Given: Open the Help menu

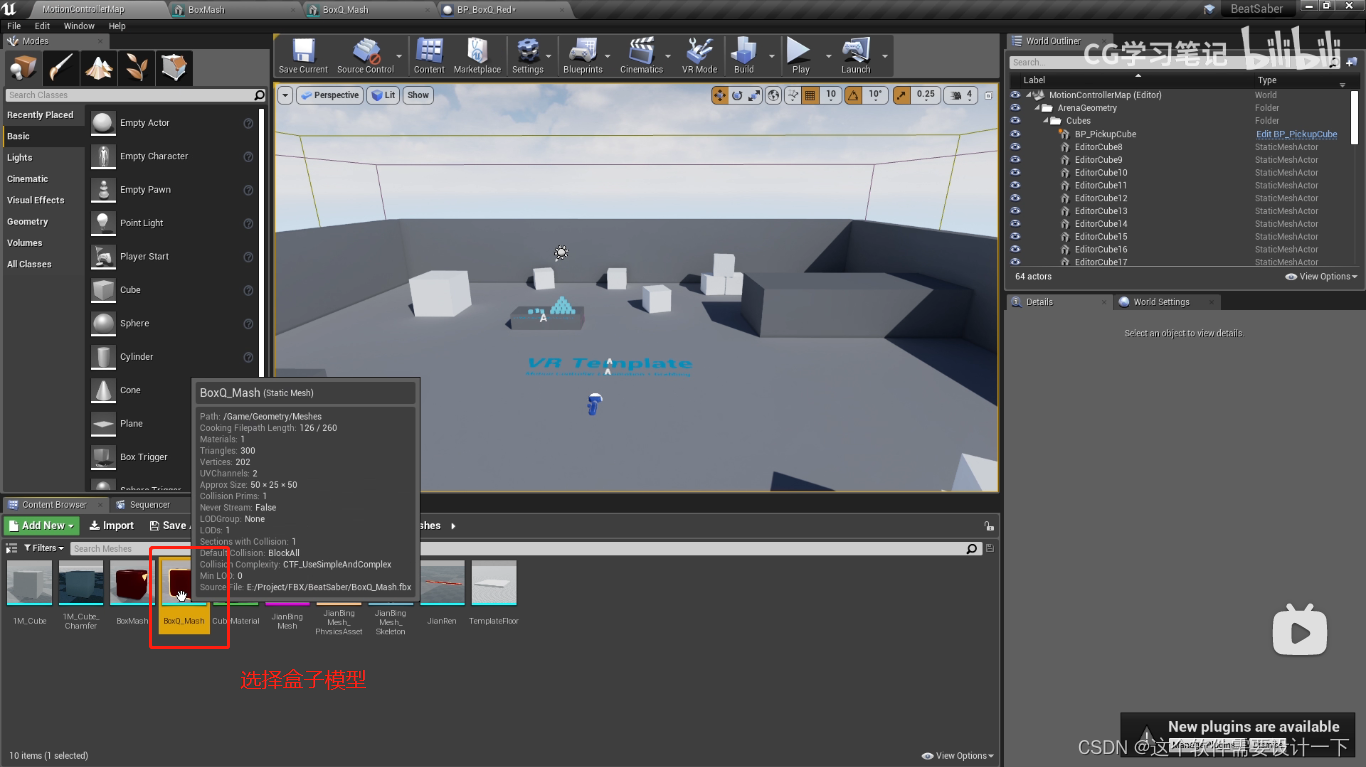Looking at the screenshot, I should click(117, 26).
